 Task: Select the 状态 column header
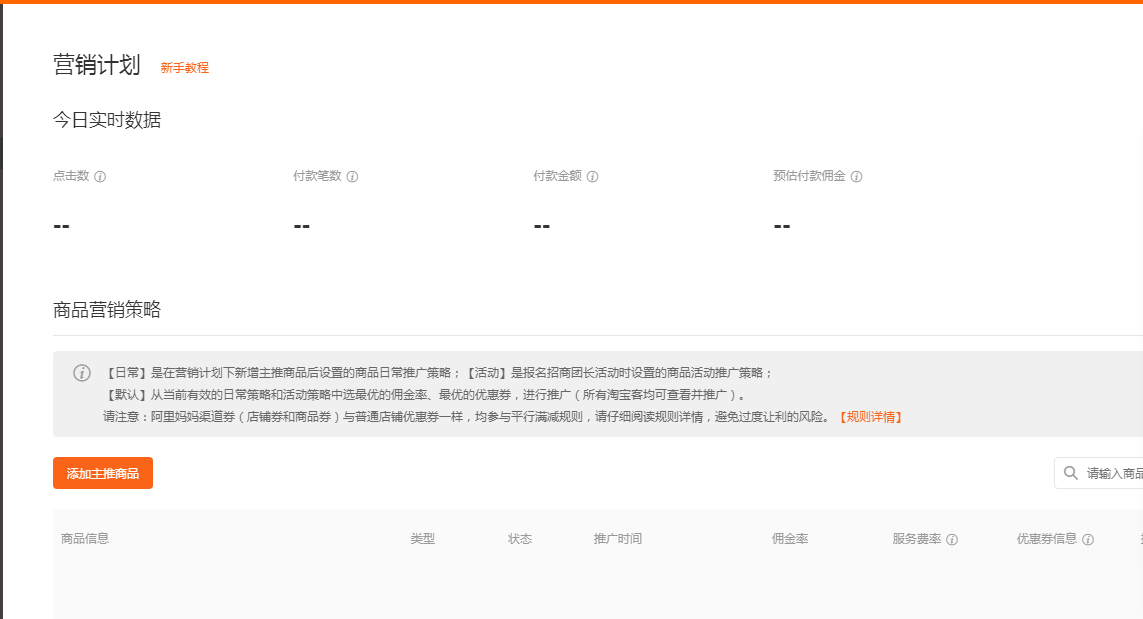point(520,539)
